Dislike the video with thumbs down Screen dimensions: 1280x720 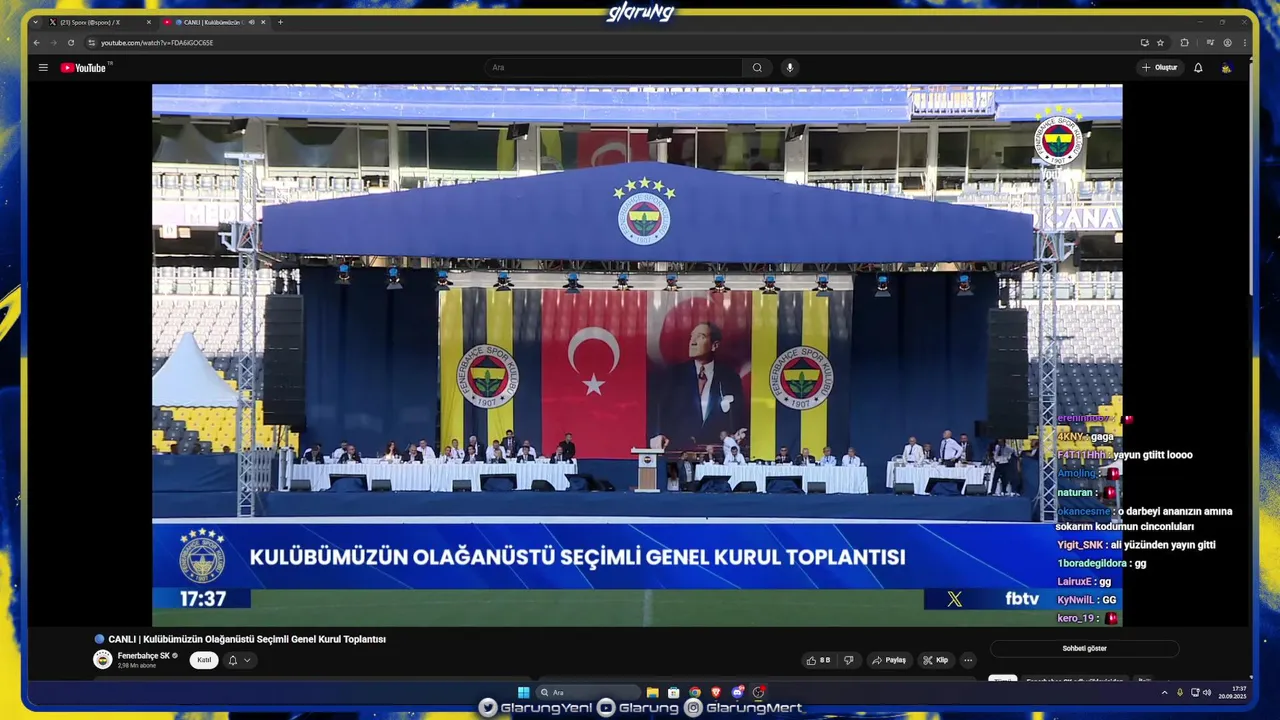click(x=849, y=660)
